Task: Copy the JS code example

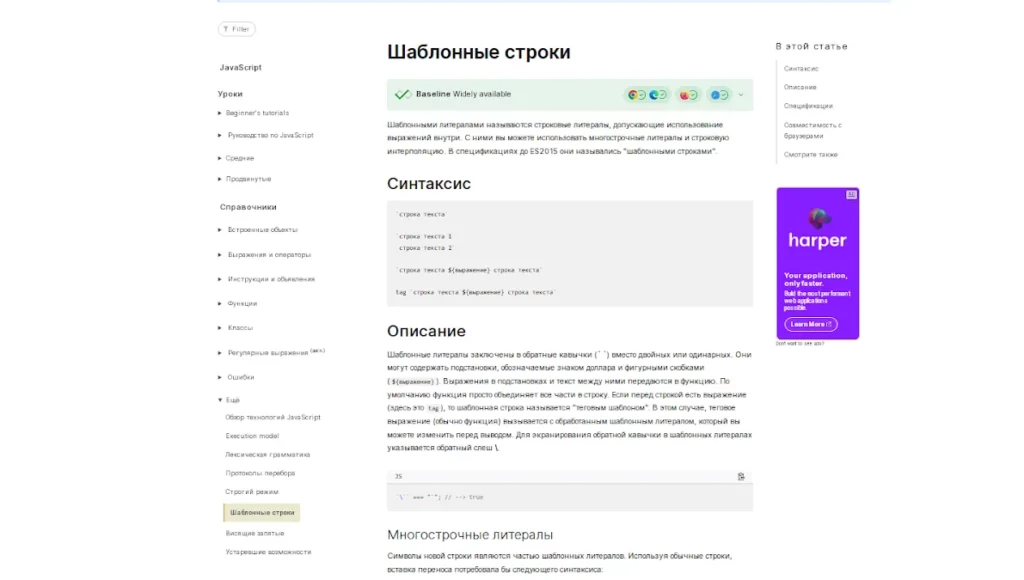Action: [x=741, y=477]
